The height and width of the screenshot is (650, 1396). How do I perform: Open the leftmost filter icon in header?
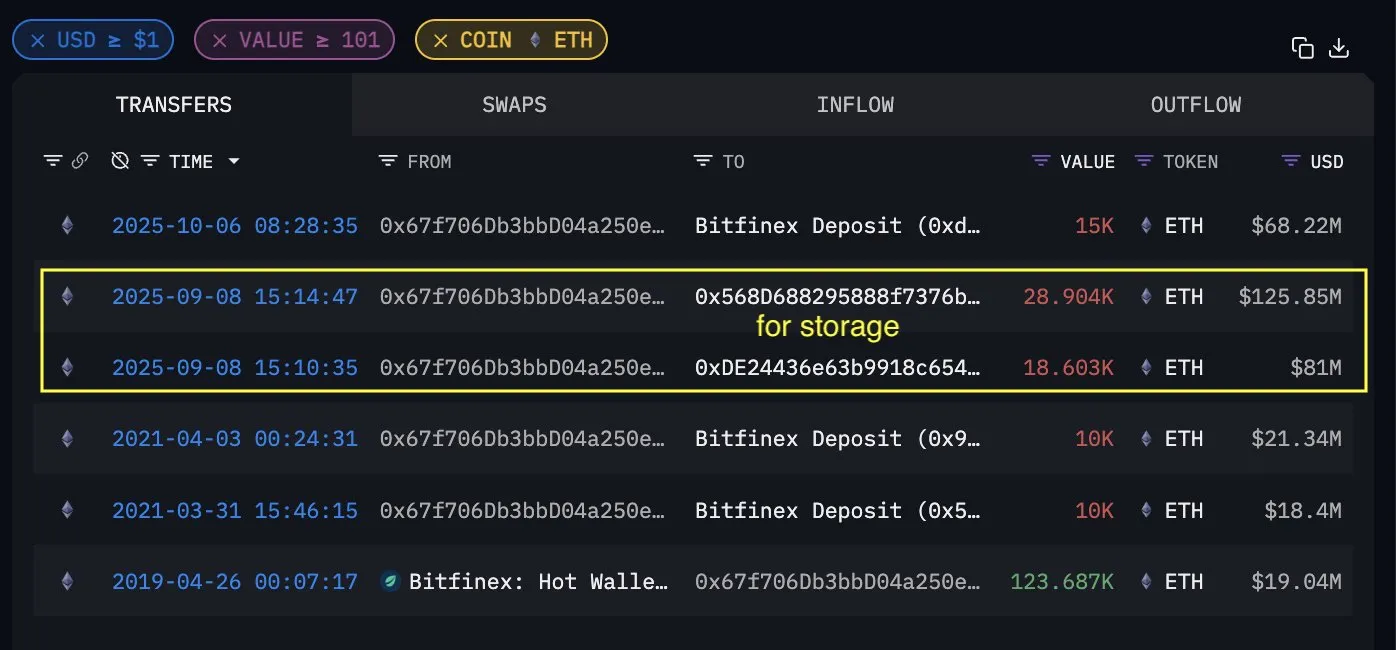(x=53, y=161)
